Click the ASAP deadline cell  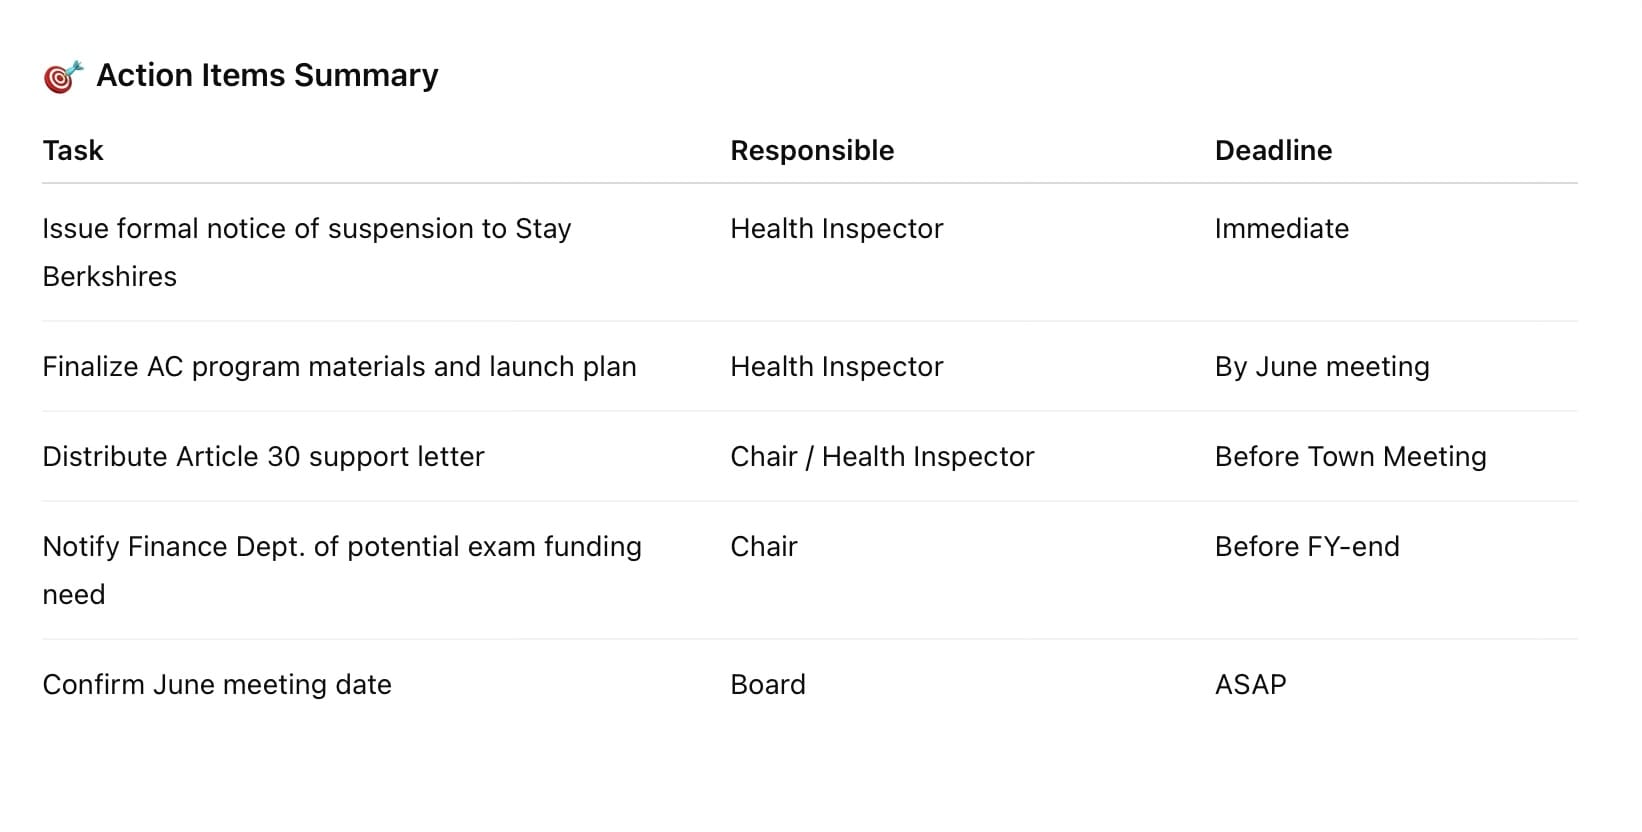point(1250,685)
